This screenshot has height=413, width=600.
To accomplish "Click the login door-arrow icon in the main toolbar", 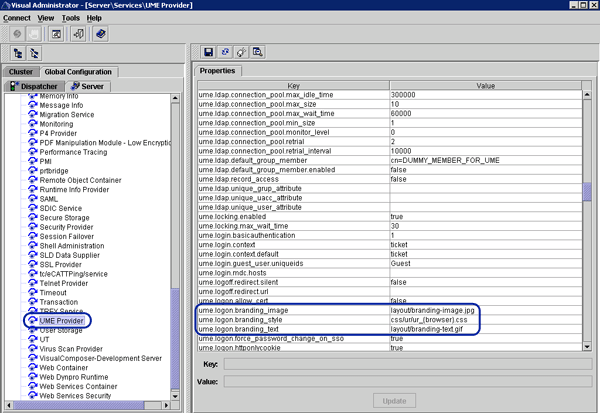I will point(78,34).
